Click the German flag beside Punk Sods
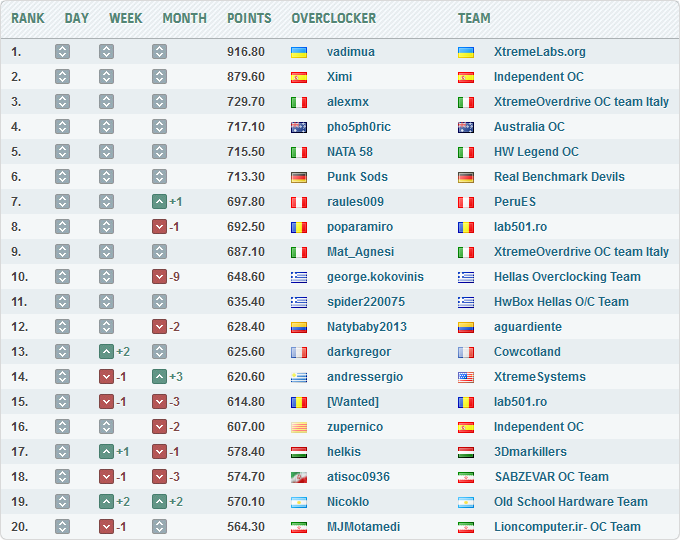Screen dimensions: 680x540 [298, 177]
